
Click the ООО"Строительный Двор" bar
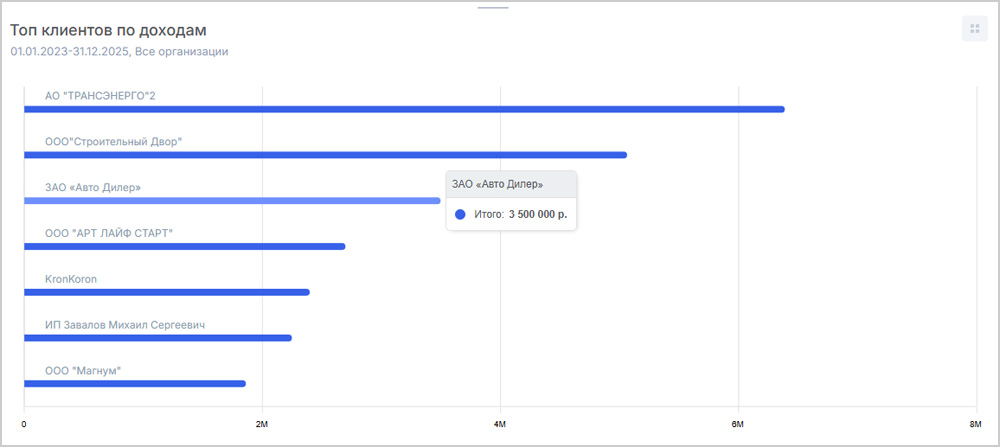click(x=325, y=155)
